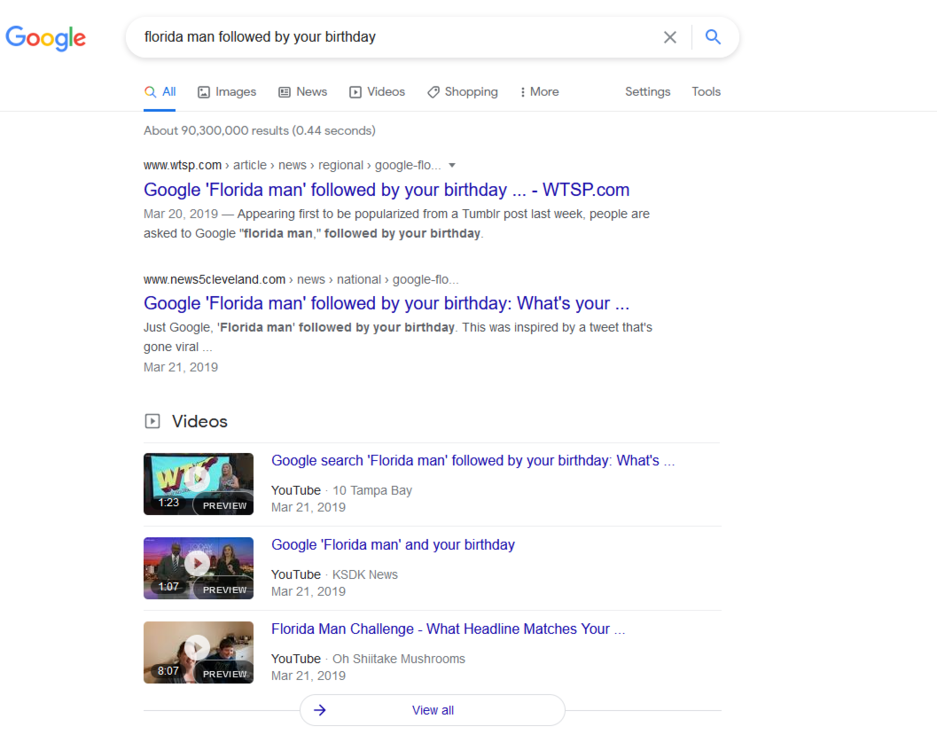937x750 pixels.
Task: Go to the Shopping tab
Action: [462, 92]
